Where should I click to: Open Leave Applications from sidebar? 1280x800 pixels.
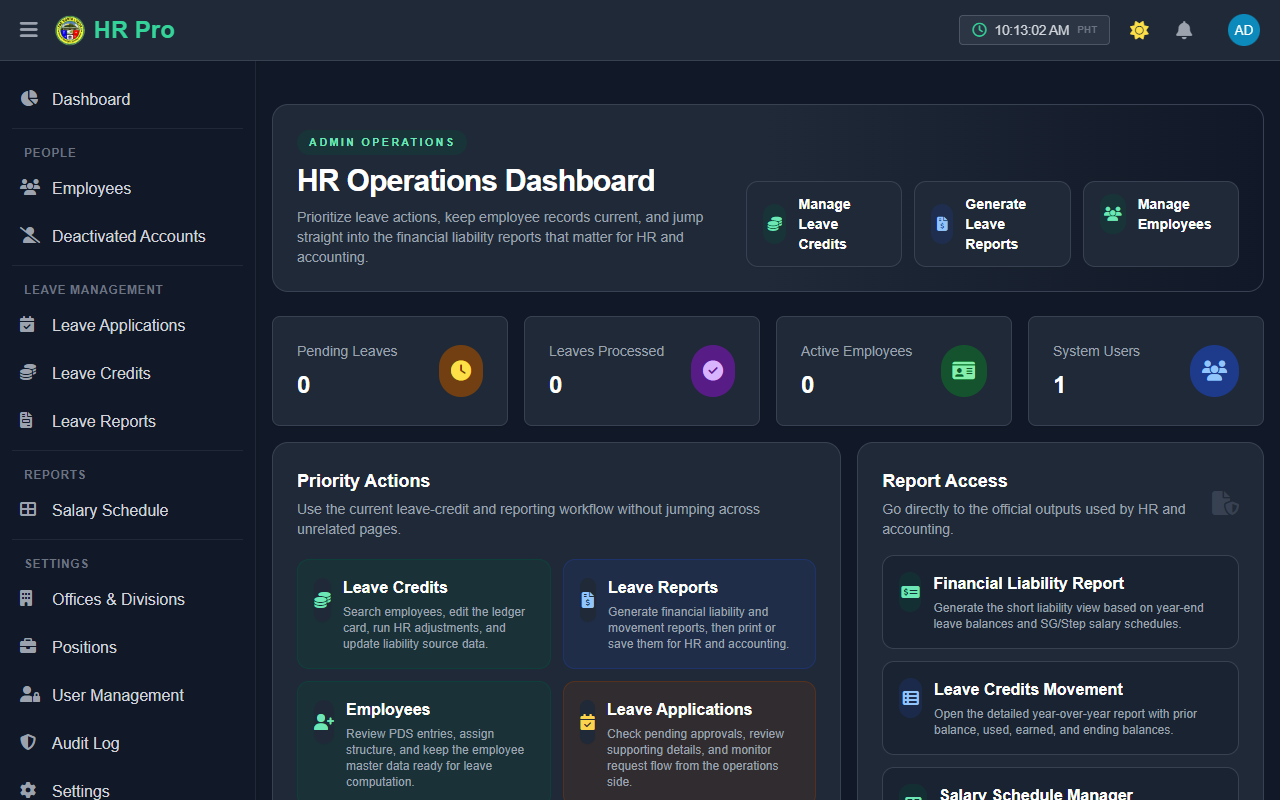[x=128, y=325]
